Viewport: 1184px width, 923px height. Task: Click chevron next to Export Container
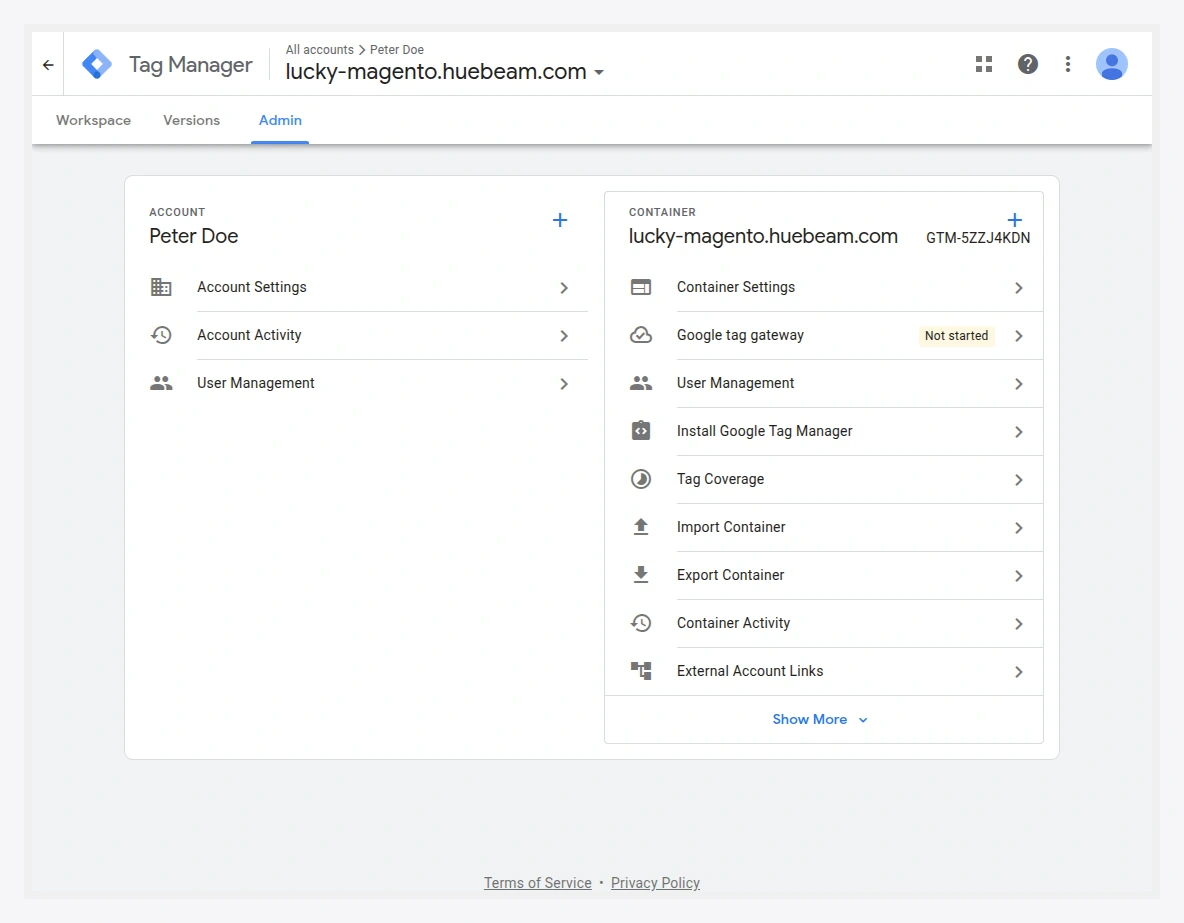tap(1019, 576)
